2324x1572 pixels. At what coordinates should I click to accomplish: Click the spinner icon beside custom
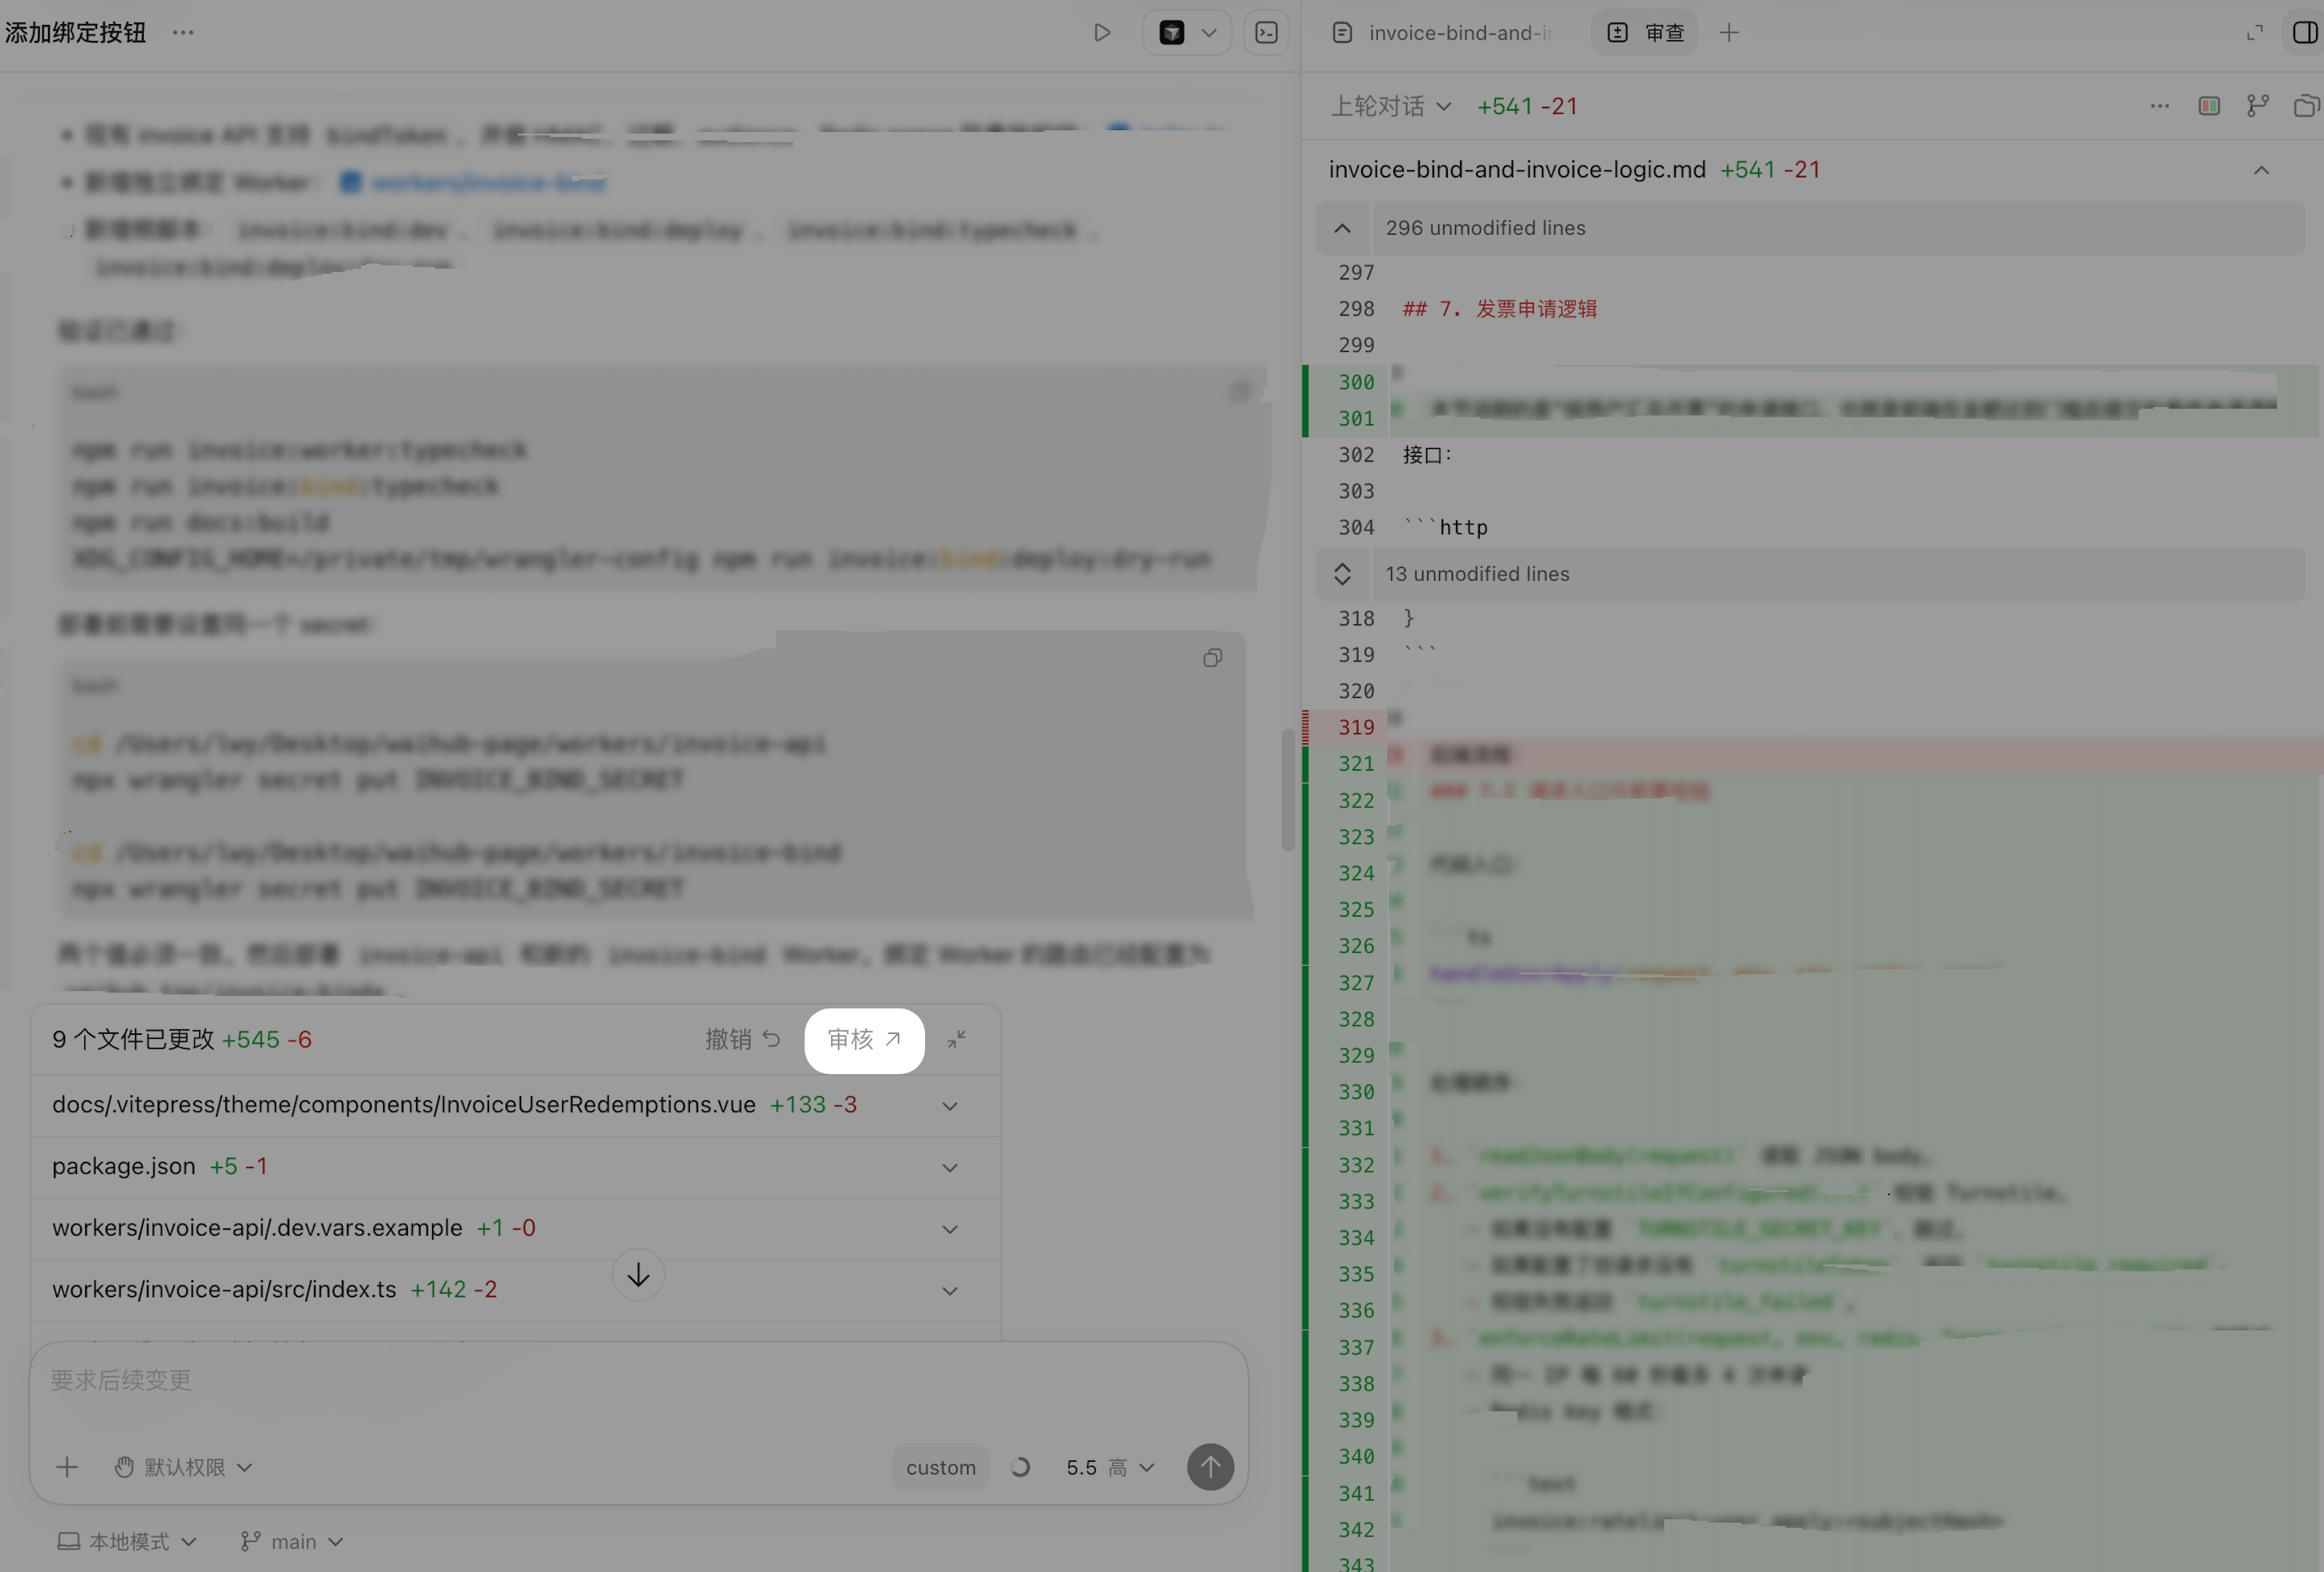pyautogui.click(x=1020, y=1467)
